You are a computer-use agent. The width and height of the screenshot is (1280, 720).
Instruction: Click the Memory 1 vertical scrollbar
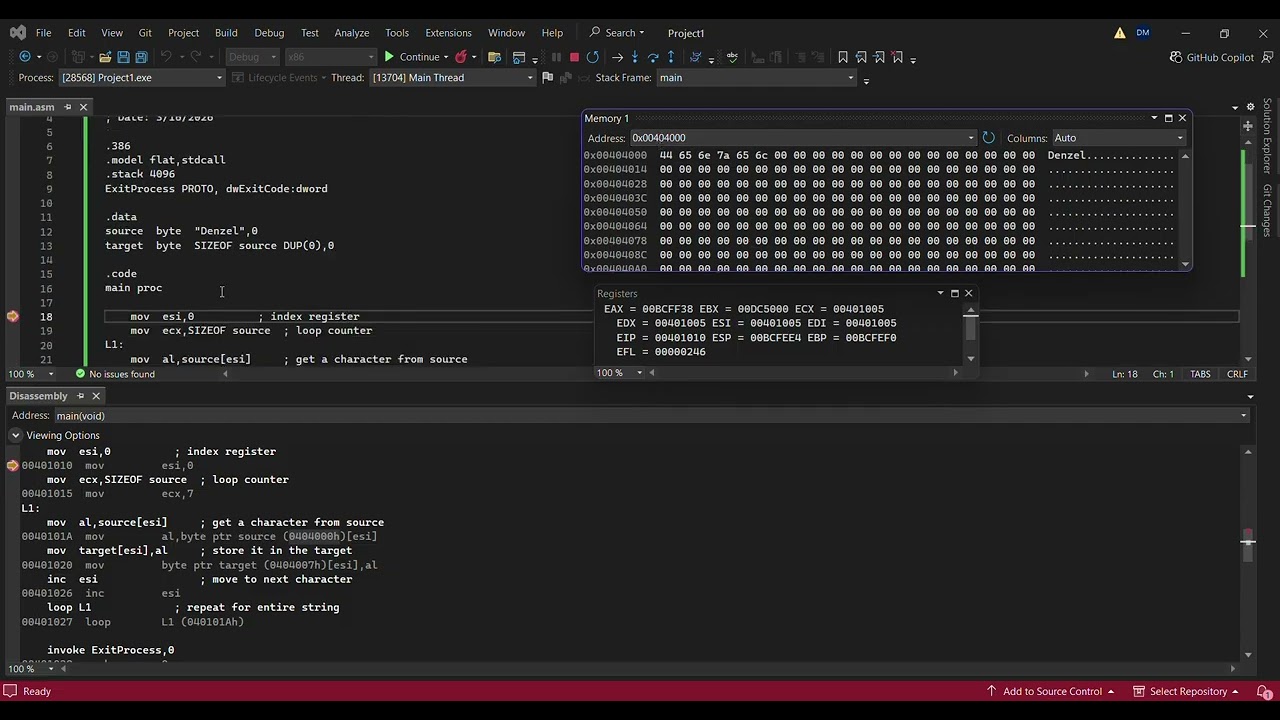[1185, 210]
